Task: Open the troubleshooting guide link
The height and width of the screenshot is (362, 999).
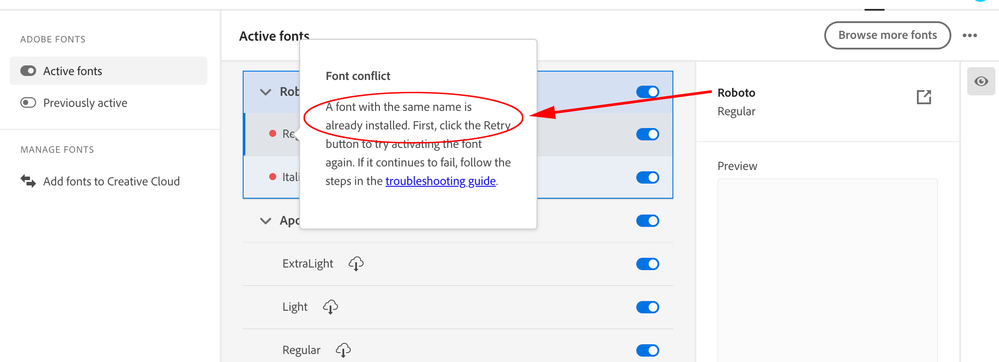Action: [440, 181]
